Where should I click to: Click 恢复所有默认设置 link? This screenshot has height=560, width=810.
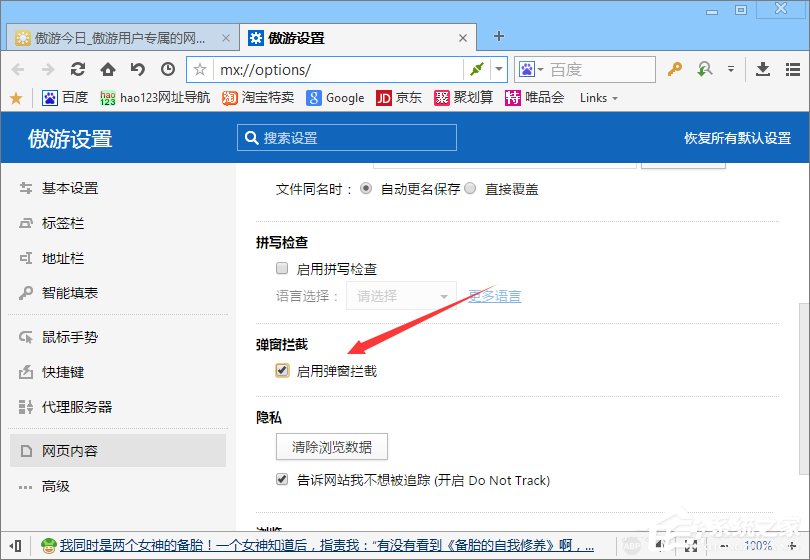[737, 138]
